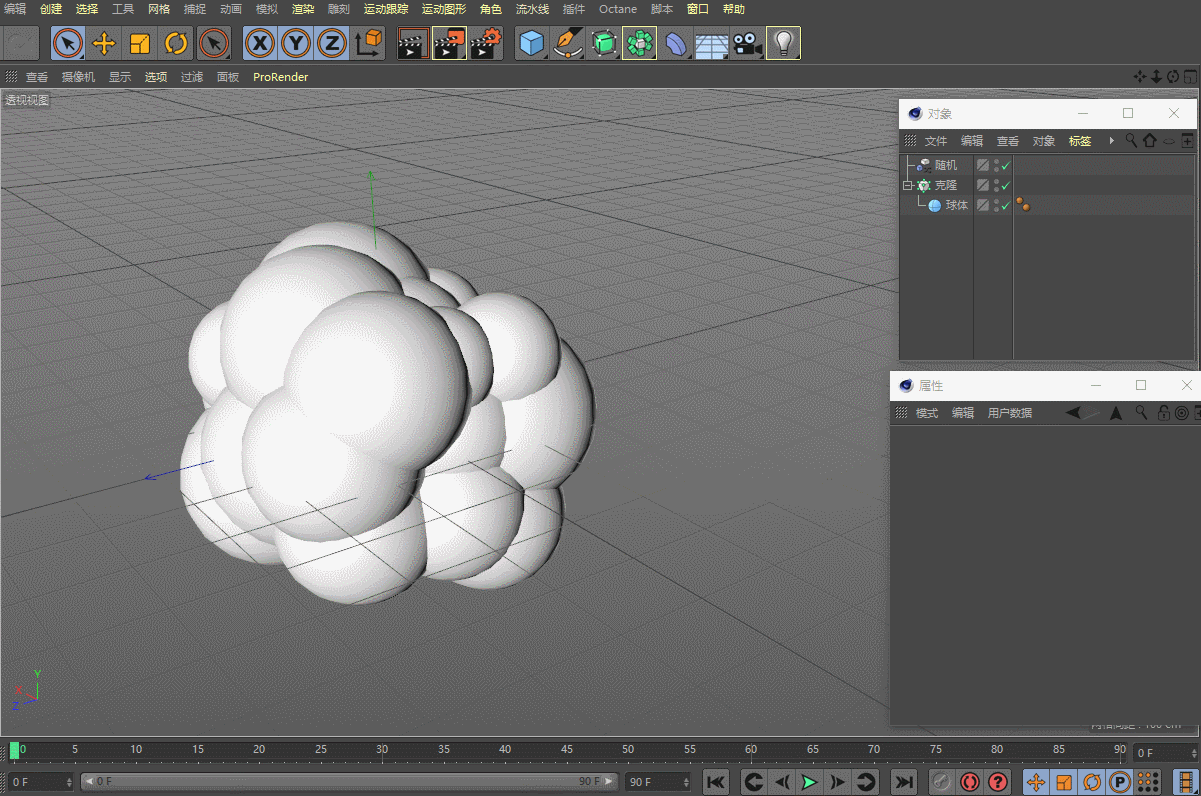Open ProRender viewport menu
1201x796 pixels.
click(281, 77)
